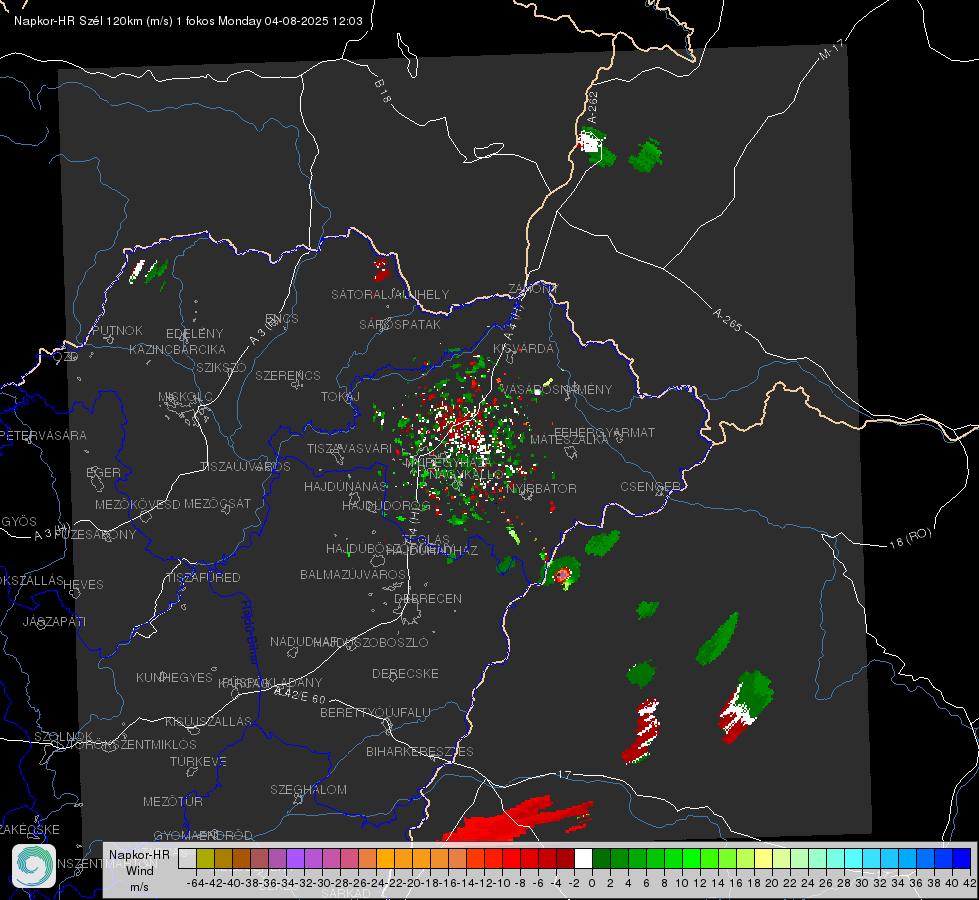This screenshot has width=979, height=900.
Task: Click the Hajdú-Bihar county label
Action: pyautogui.click(x=250, y=632)
